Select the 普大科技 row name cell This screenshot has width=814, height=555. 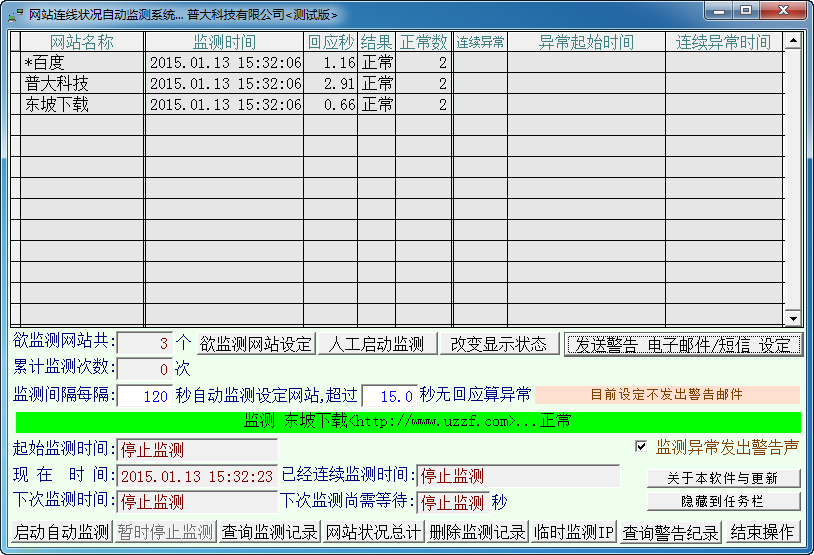(82, 83)
